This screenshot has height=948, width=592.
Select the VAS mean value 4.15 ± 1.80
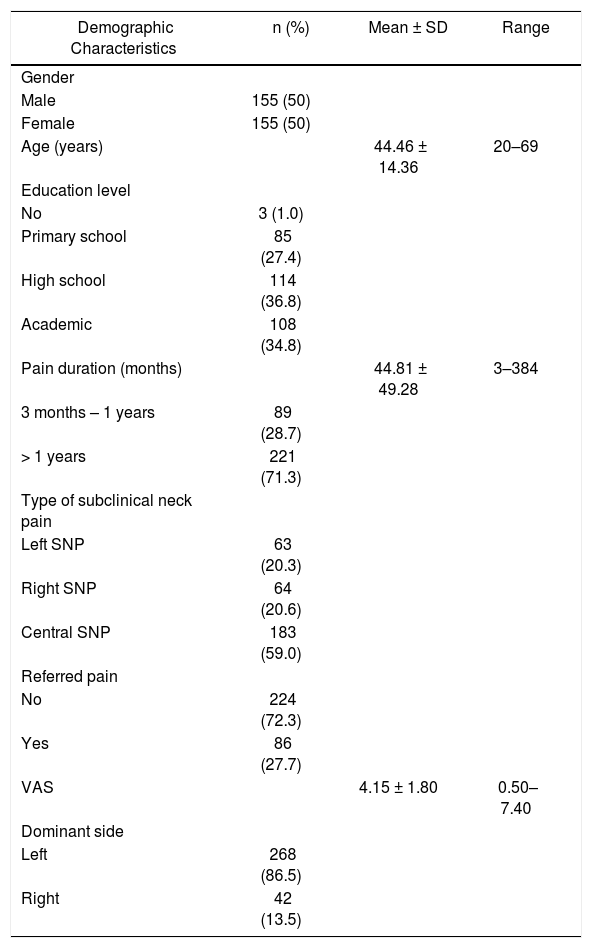coord(398,788)
